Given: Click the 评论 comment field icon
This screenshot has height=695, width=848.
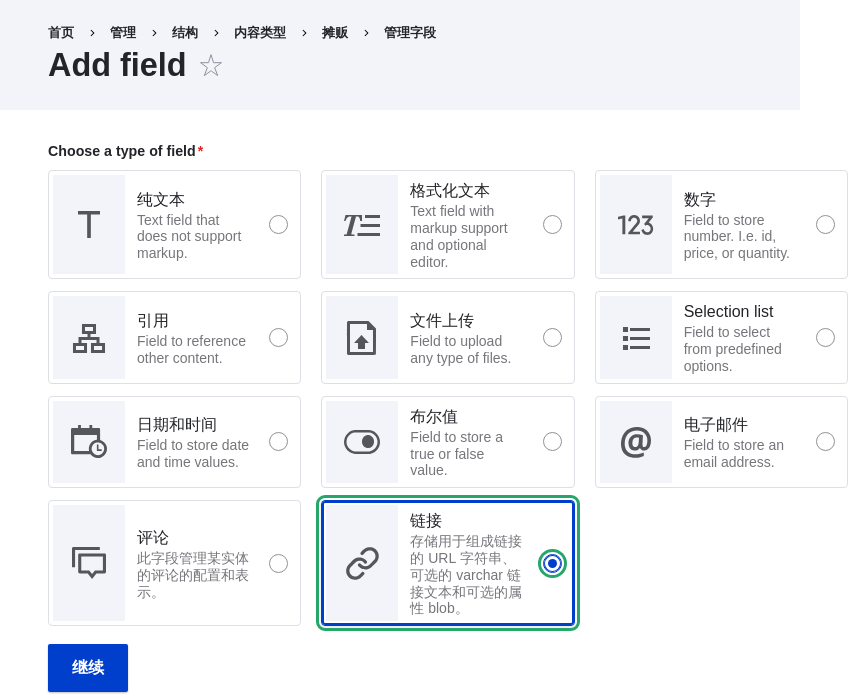Looking at the screenshot, I should pyautogui.click(x=88, y=563).
